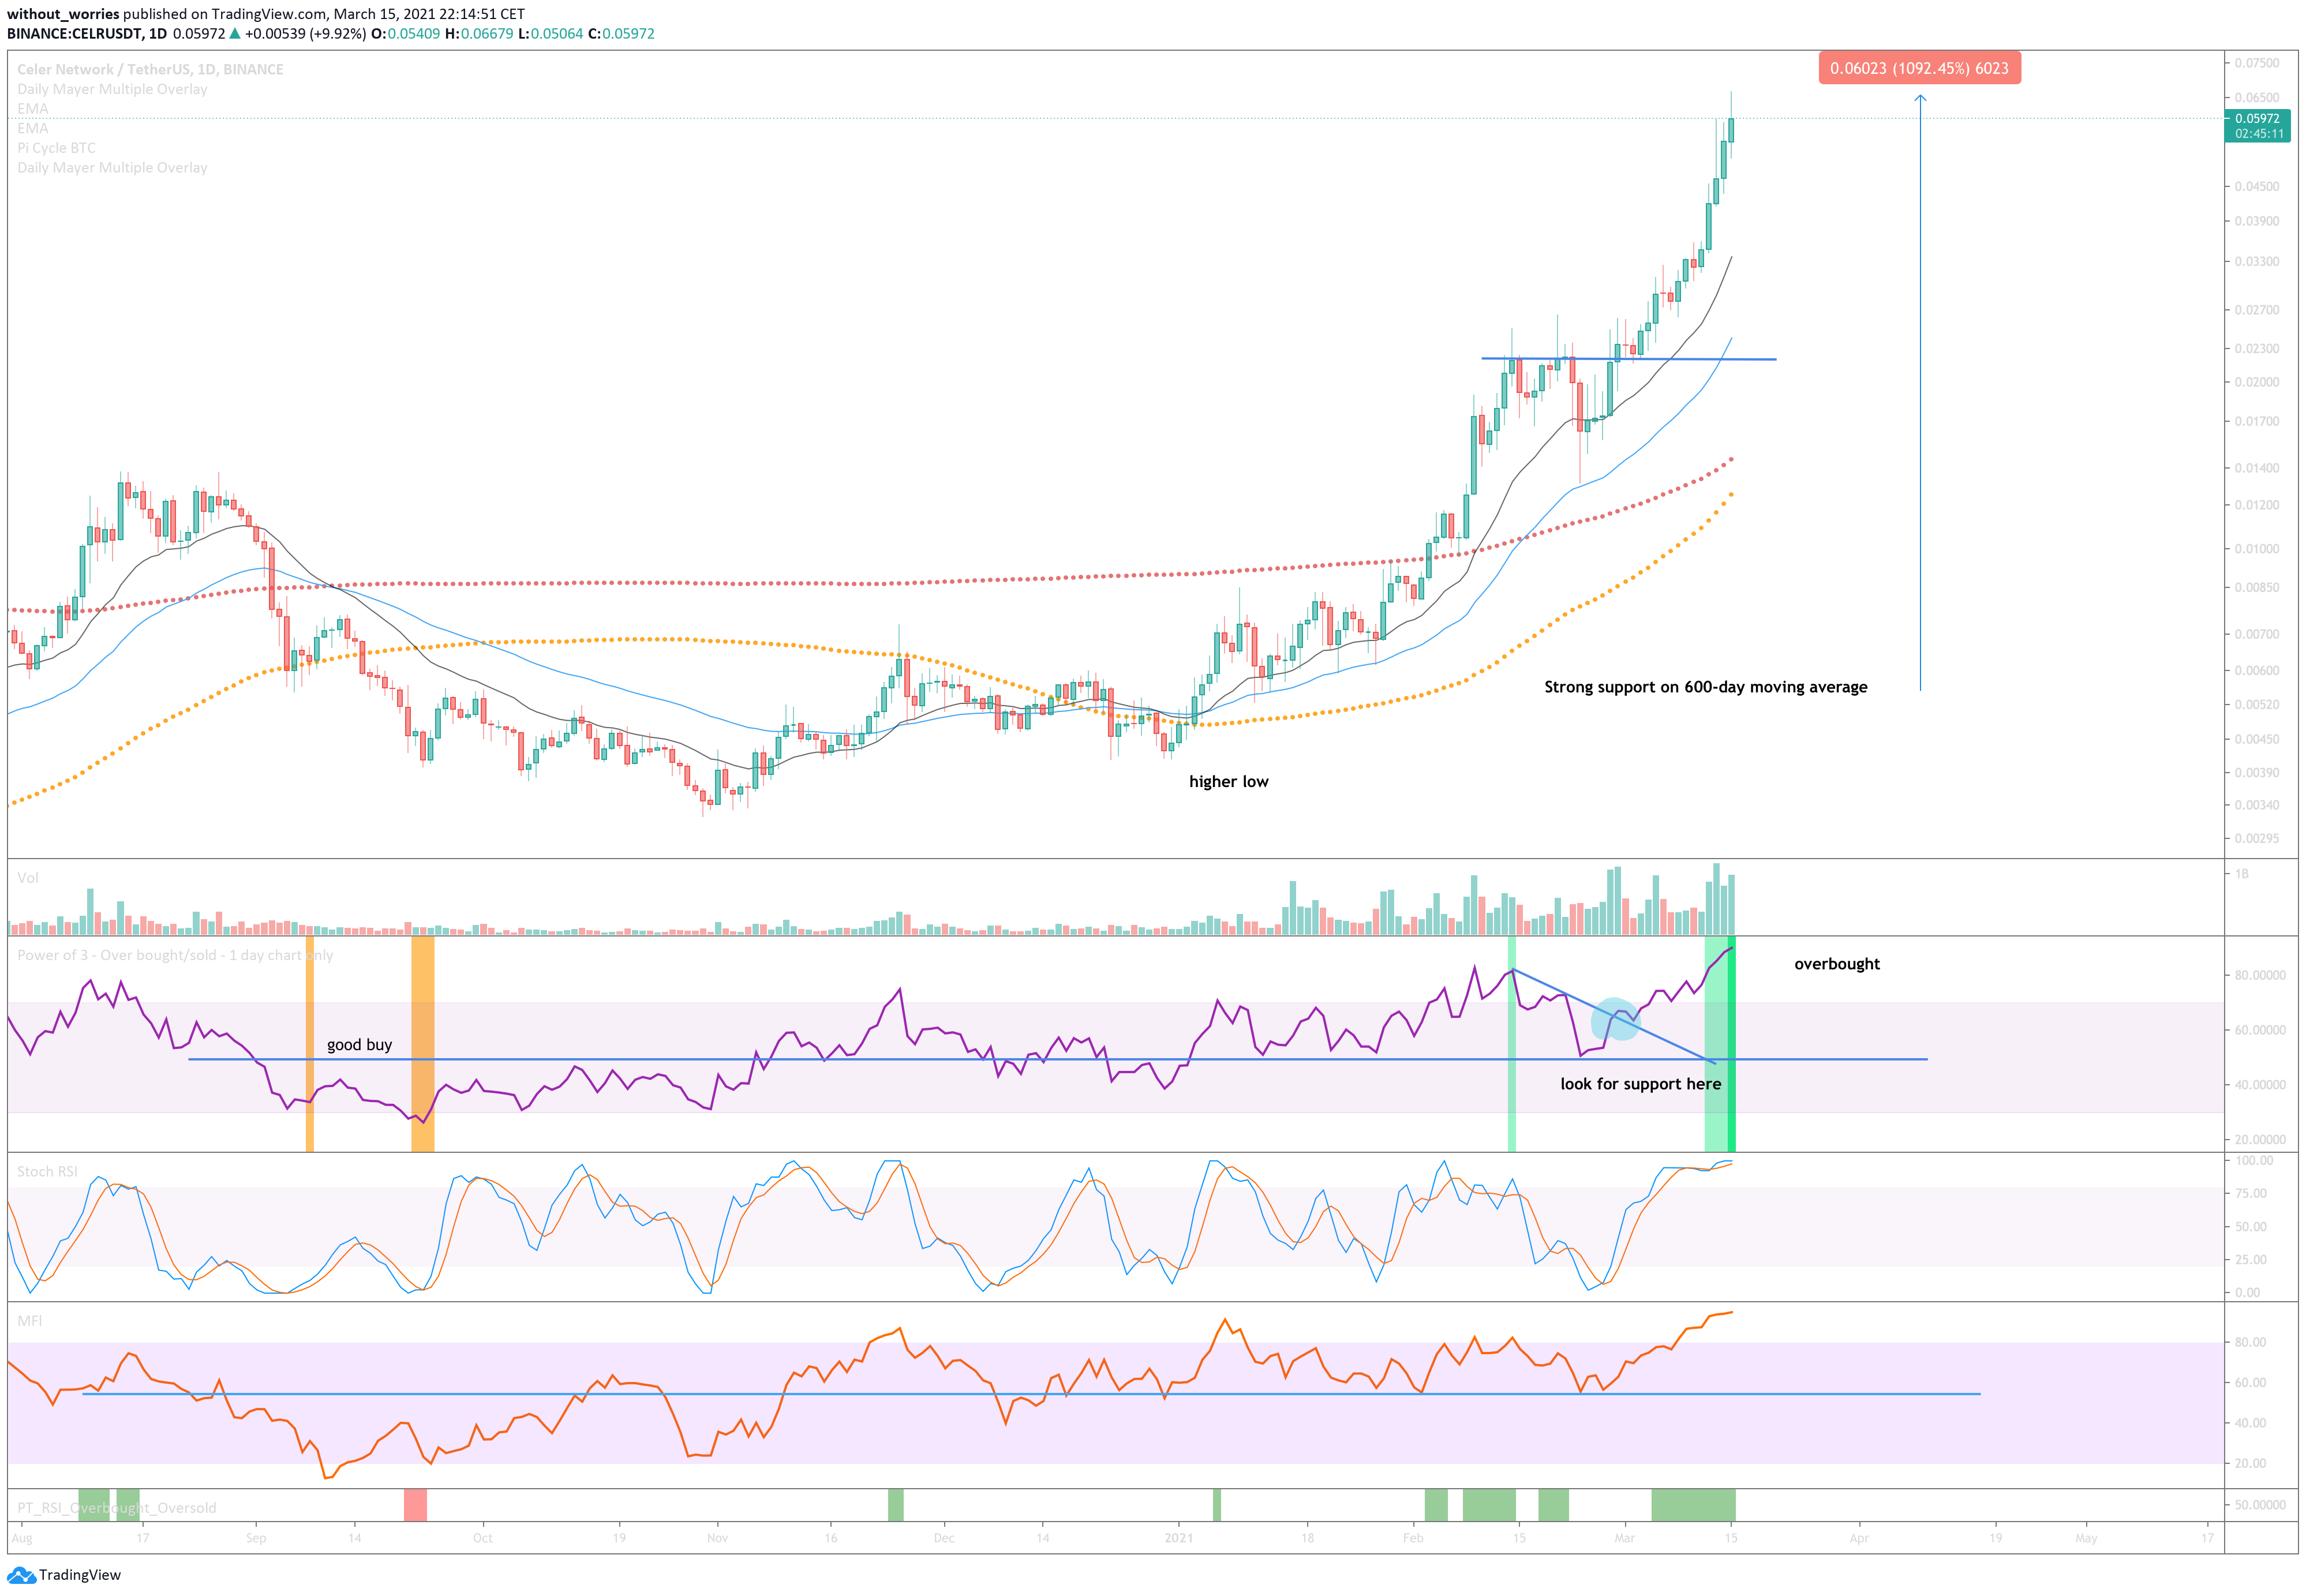This screenshot has height=1596, width=2306.
Task: Click the Aug time axis label
Action: pos(22,1538)
